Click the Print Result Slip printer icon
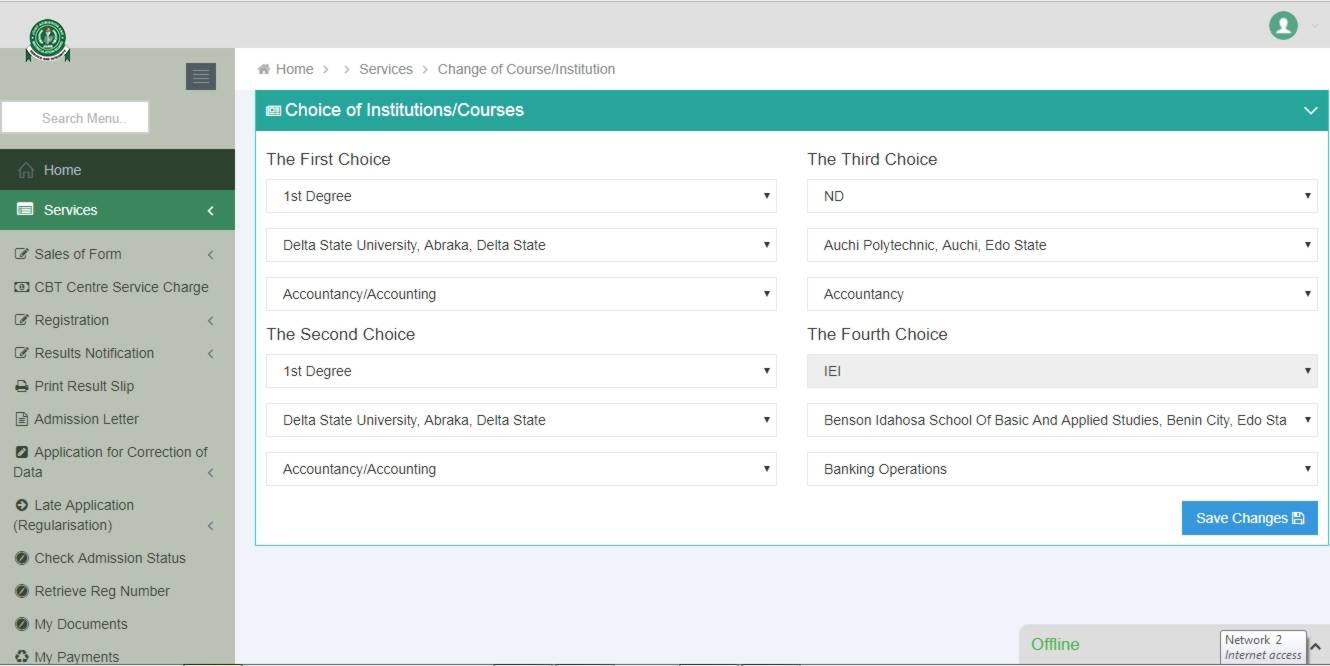Image resolution: width=1330 pixels, height=666 pixels. [x=21, y=386]
